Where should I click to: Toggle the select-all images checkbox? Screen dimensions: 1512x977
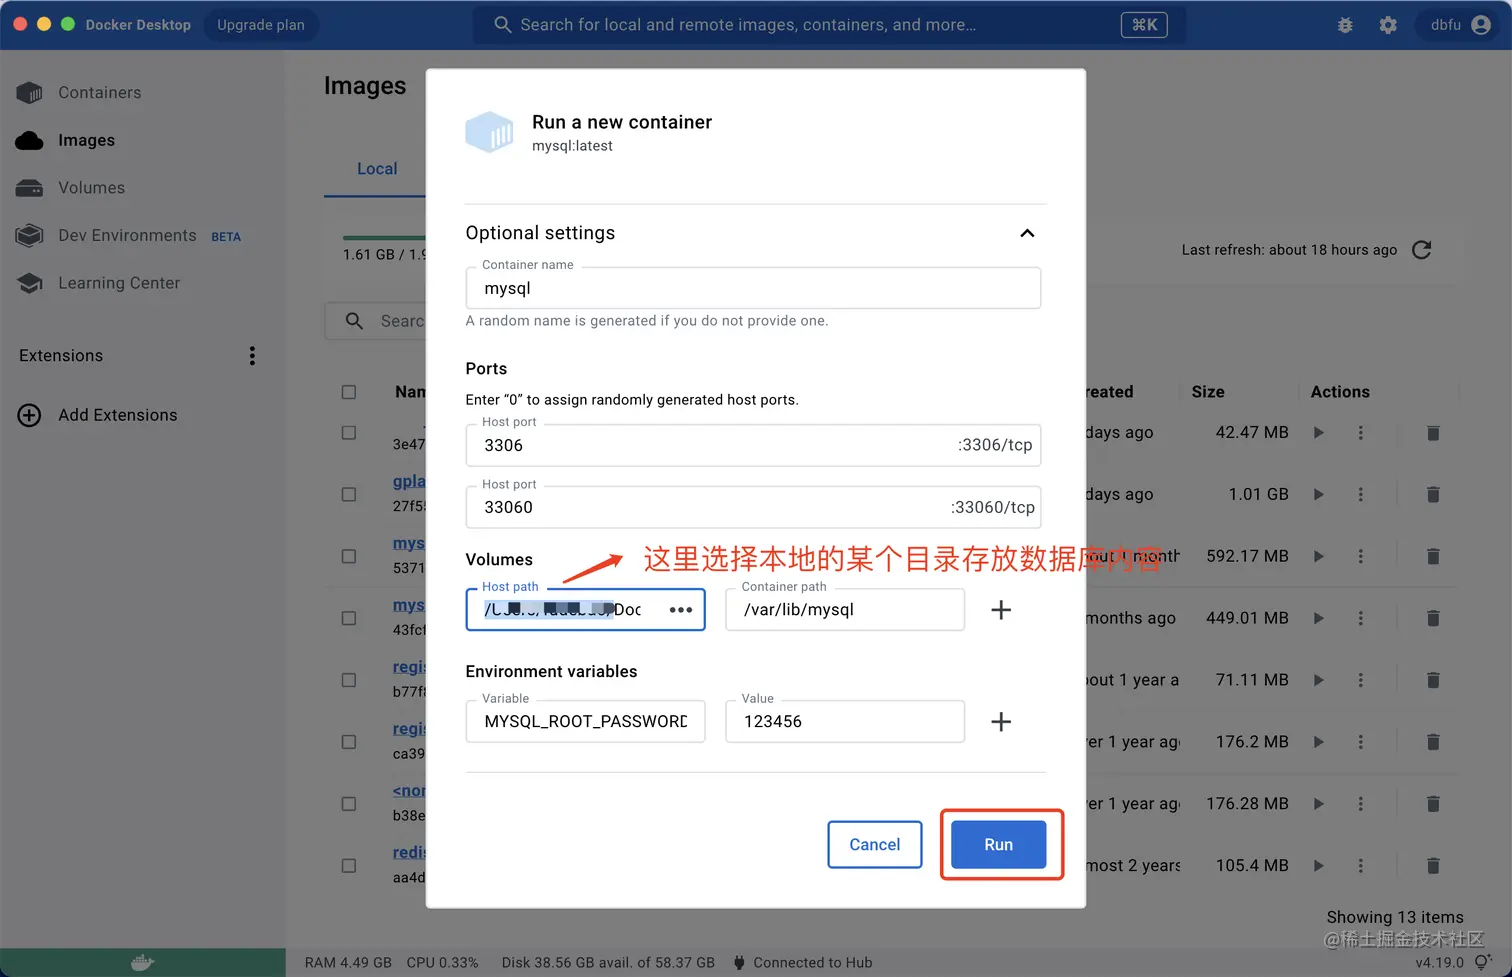pyautogui.click(x=349, y=392)
